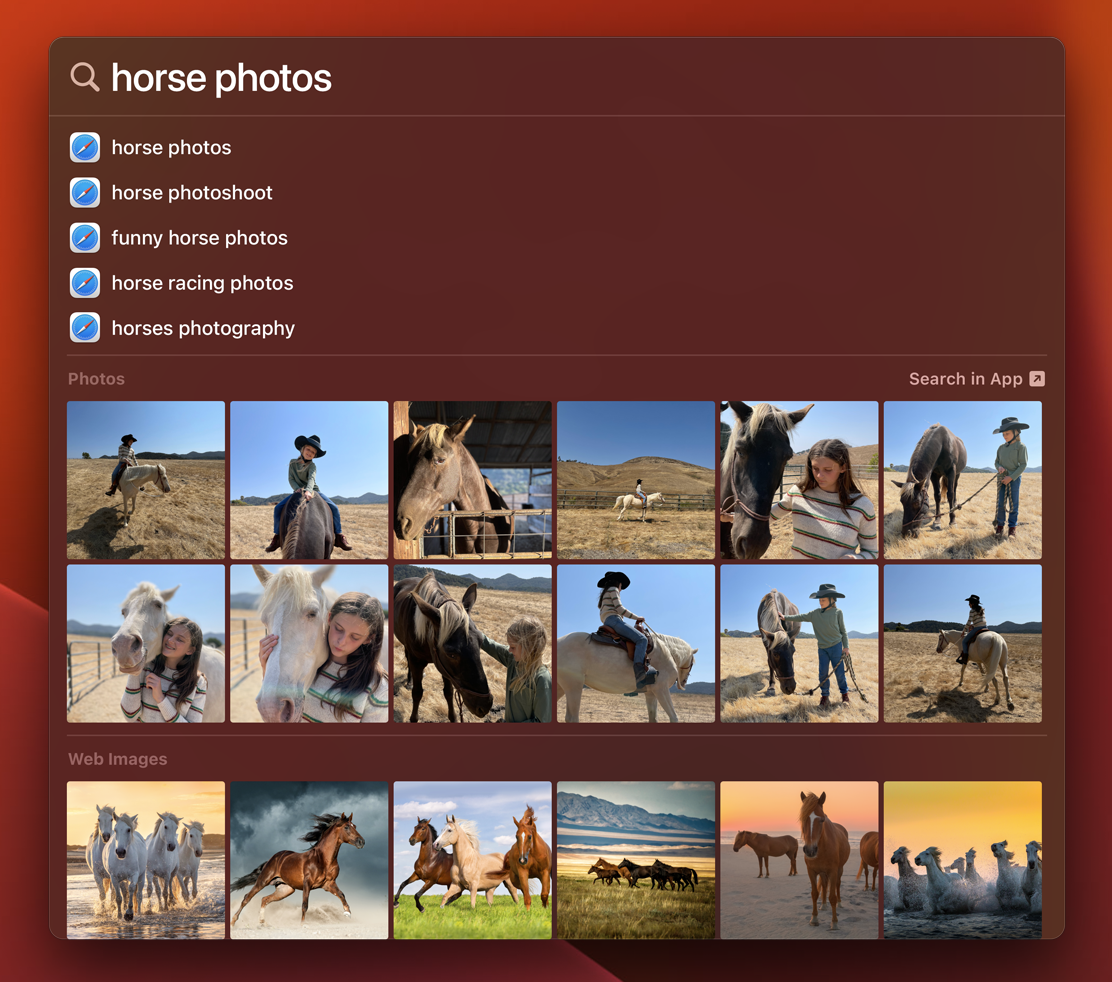Open photo of brown horse in barn stall
Image resolution: width=1112 pixels, height=982 pixels.
coord(473,480)
